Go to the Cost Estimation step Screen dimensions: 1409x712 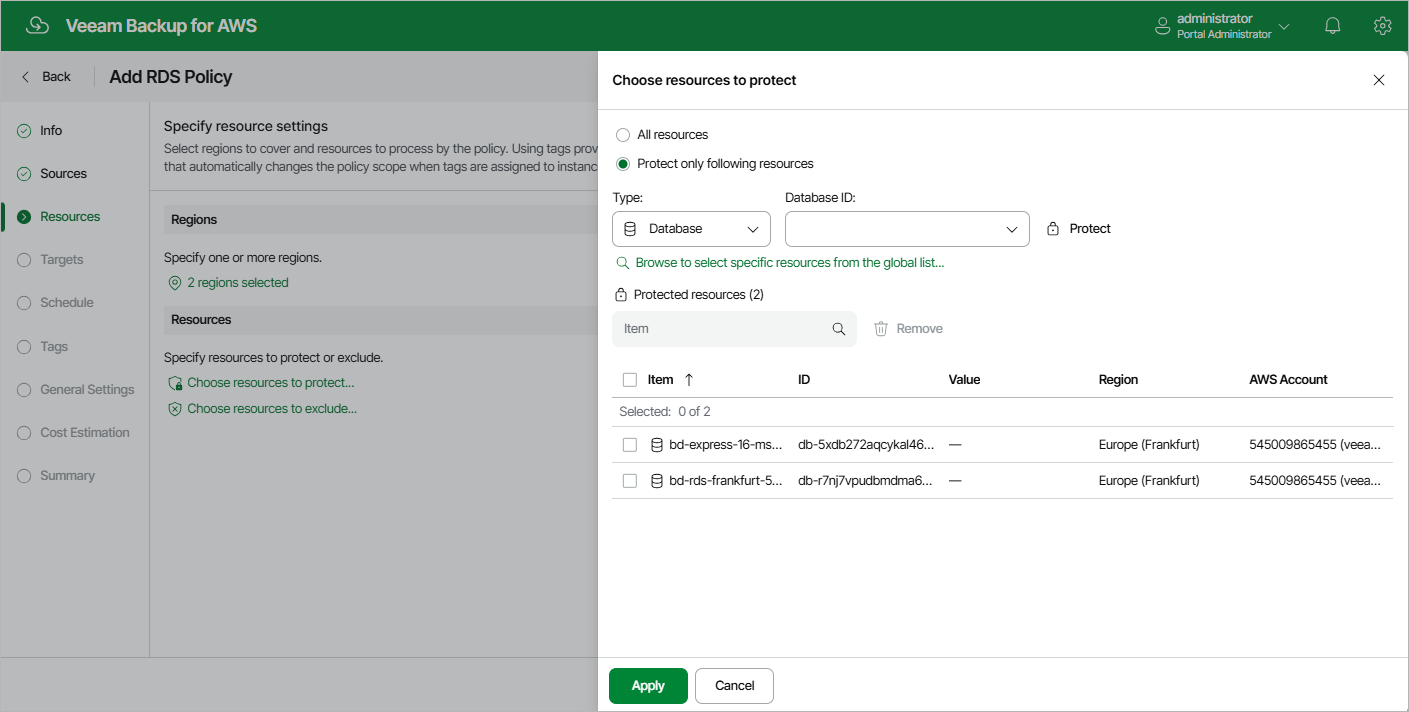click(85, 433)
